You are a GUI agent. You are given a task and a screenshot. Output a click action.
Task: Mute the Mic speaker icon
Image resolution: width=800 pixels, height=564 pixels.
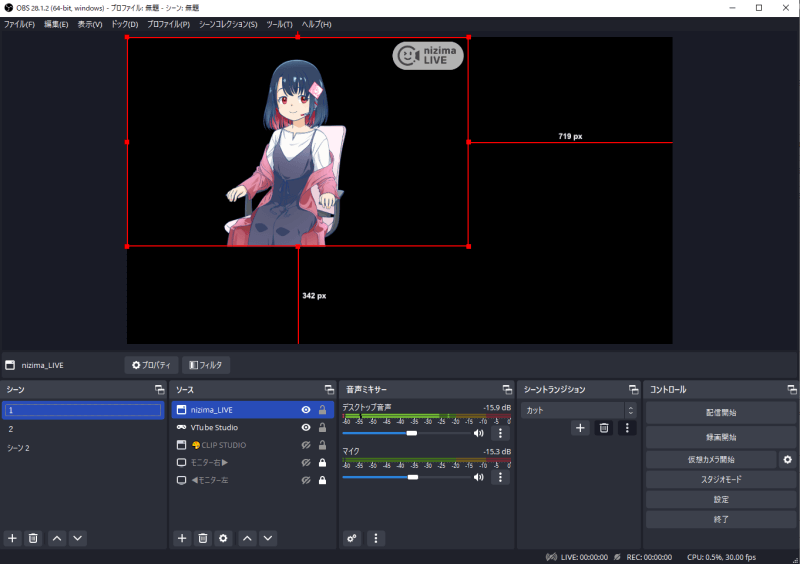479,477
